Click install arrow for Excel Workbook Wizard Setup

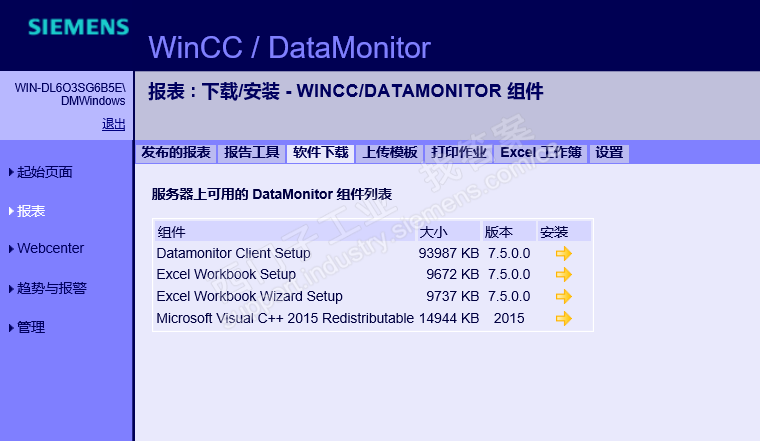click(563, 297)
